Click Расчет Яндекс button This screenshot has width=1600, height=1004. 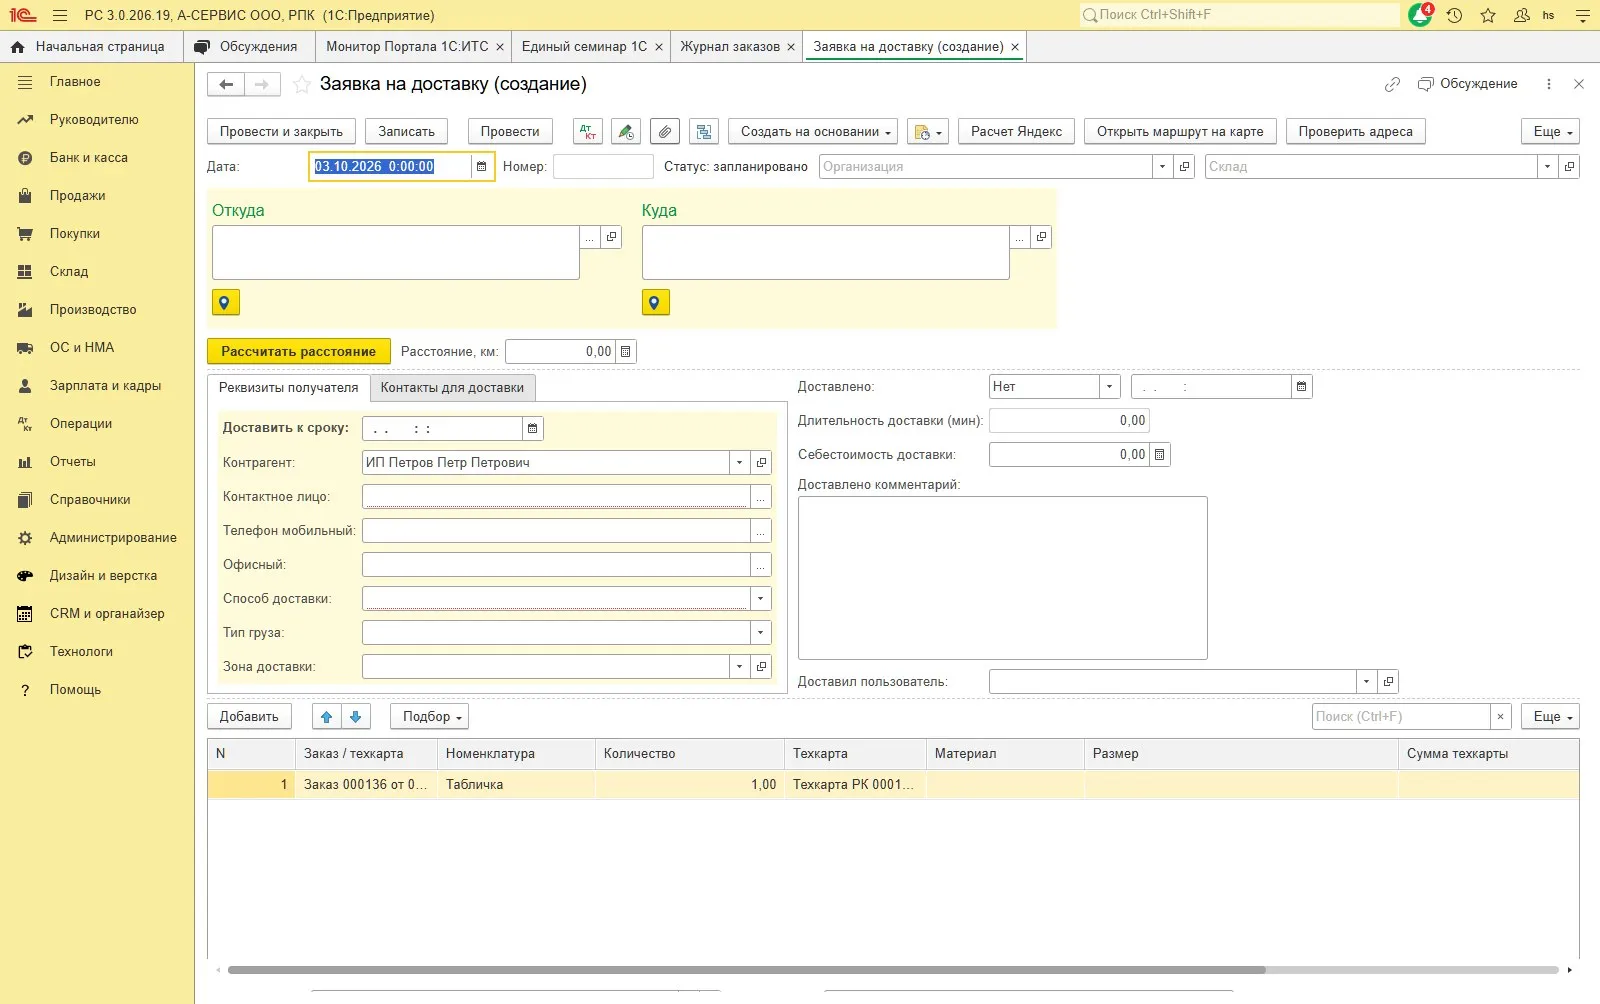point(1016,132)
